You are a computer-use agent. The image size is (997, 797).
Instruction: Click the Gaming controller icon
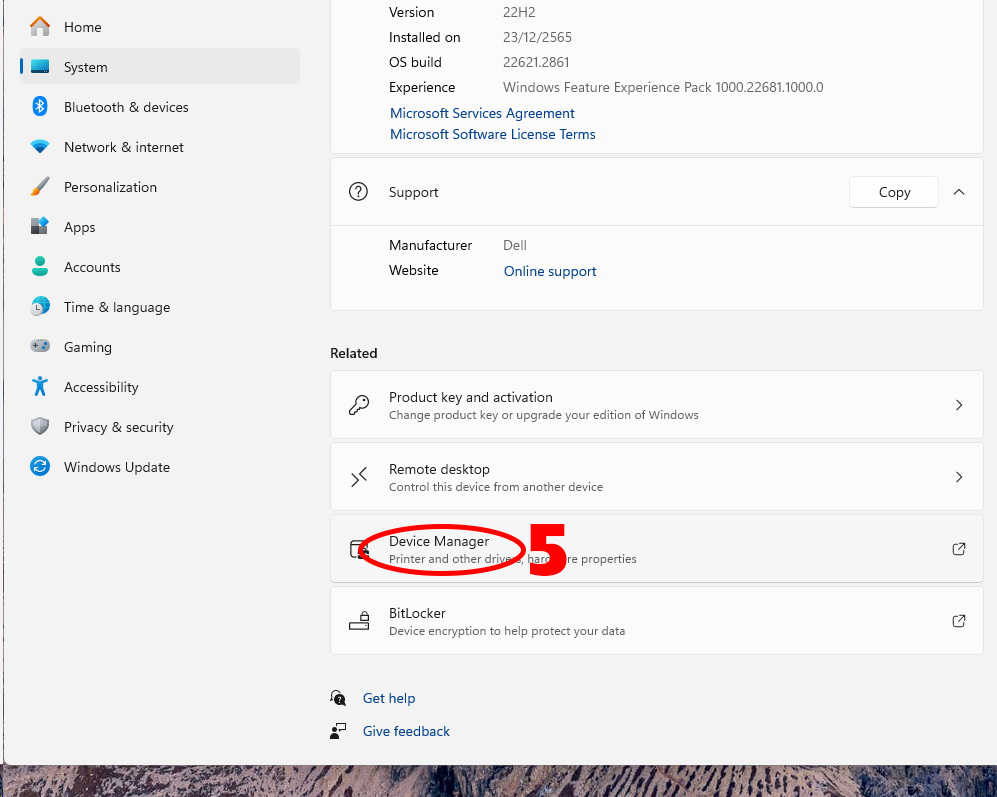(x=40, y=347)
